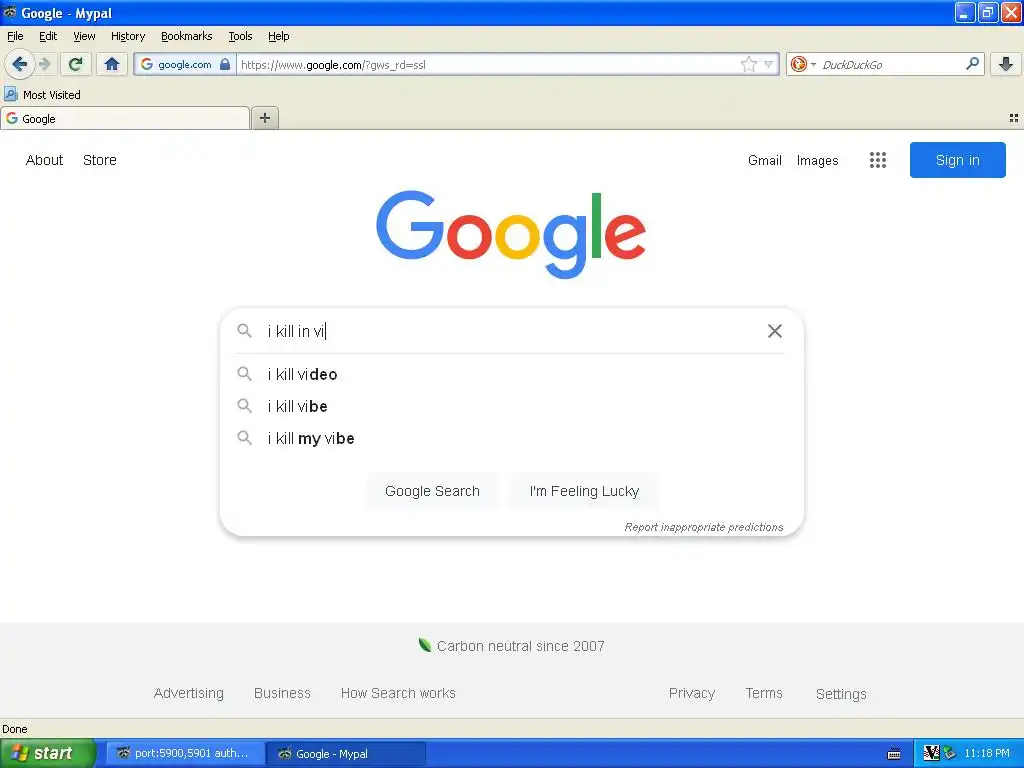The image size is (1024, 768).
Task: Open the Business footer link
Action: [282, 693]
